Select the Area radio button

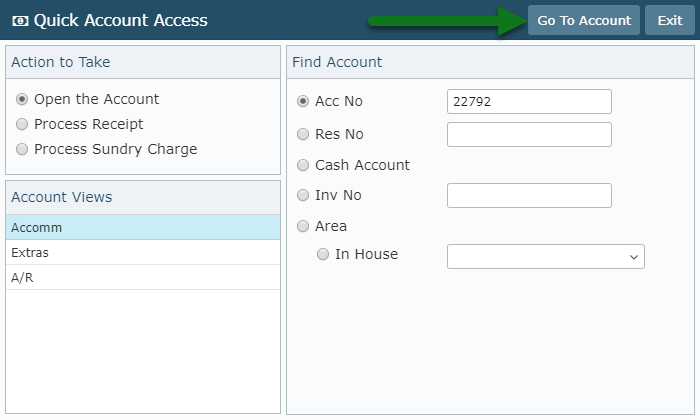(303, 226)
